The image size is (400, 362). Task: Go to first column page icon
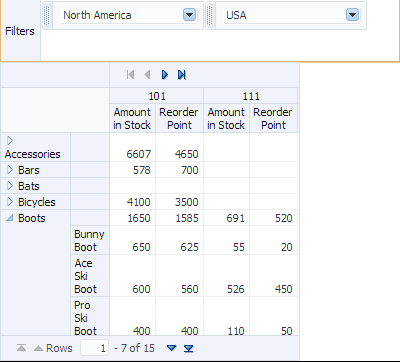[x=130, y=75]
